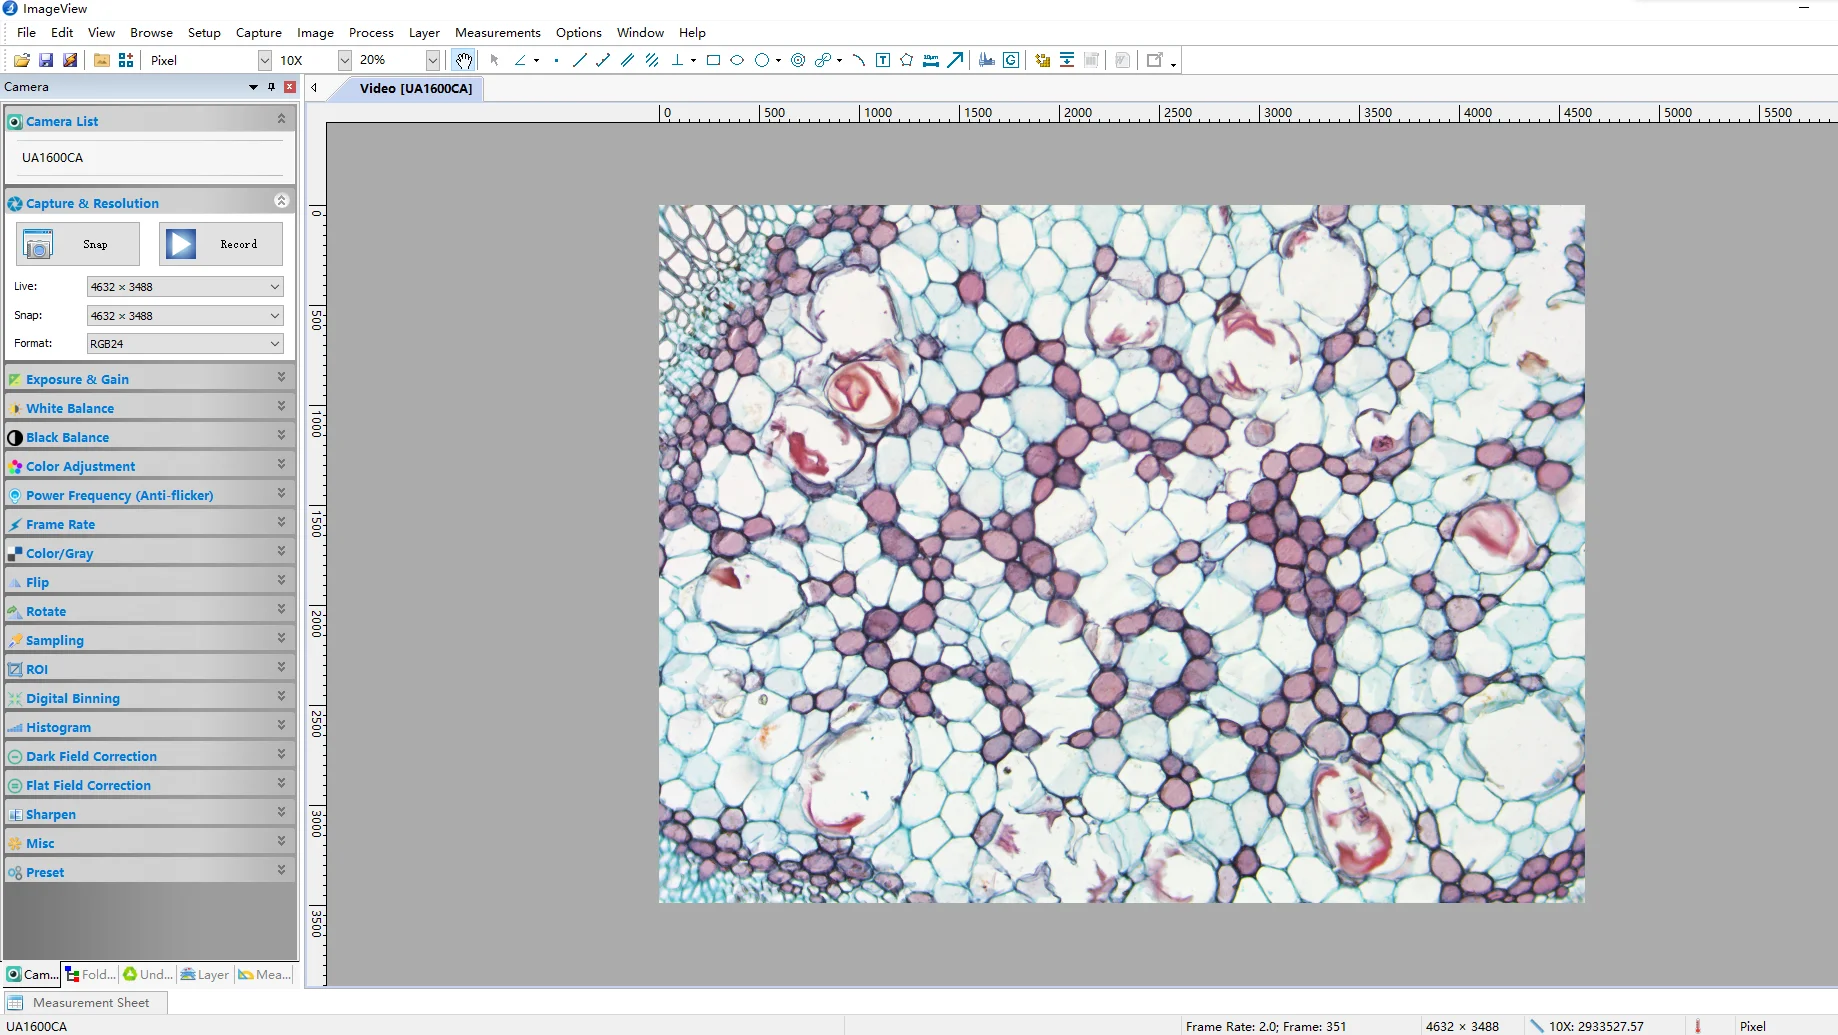This screenshot has width=1838, height=1035.
Task: Save the image with floppy disk icon
Action: [x=46, y=60]
